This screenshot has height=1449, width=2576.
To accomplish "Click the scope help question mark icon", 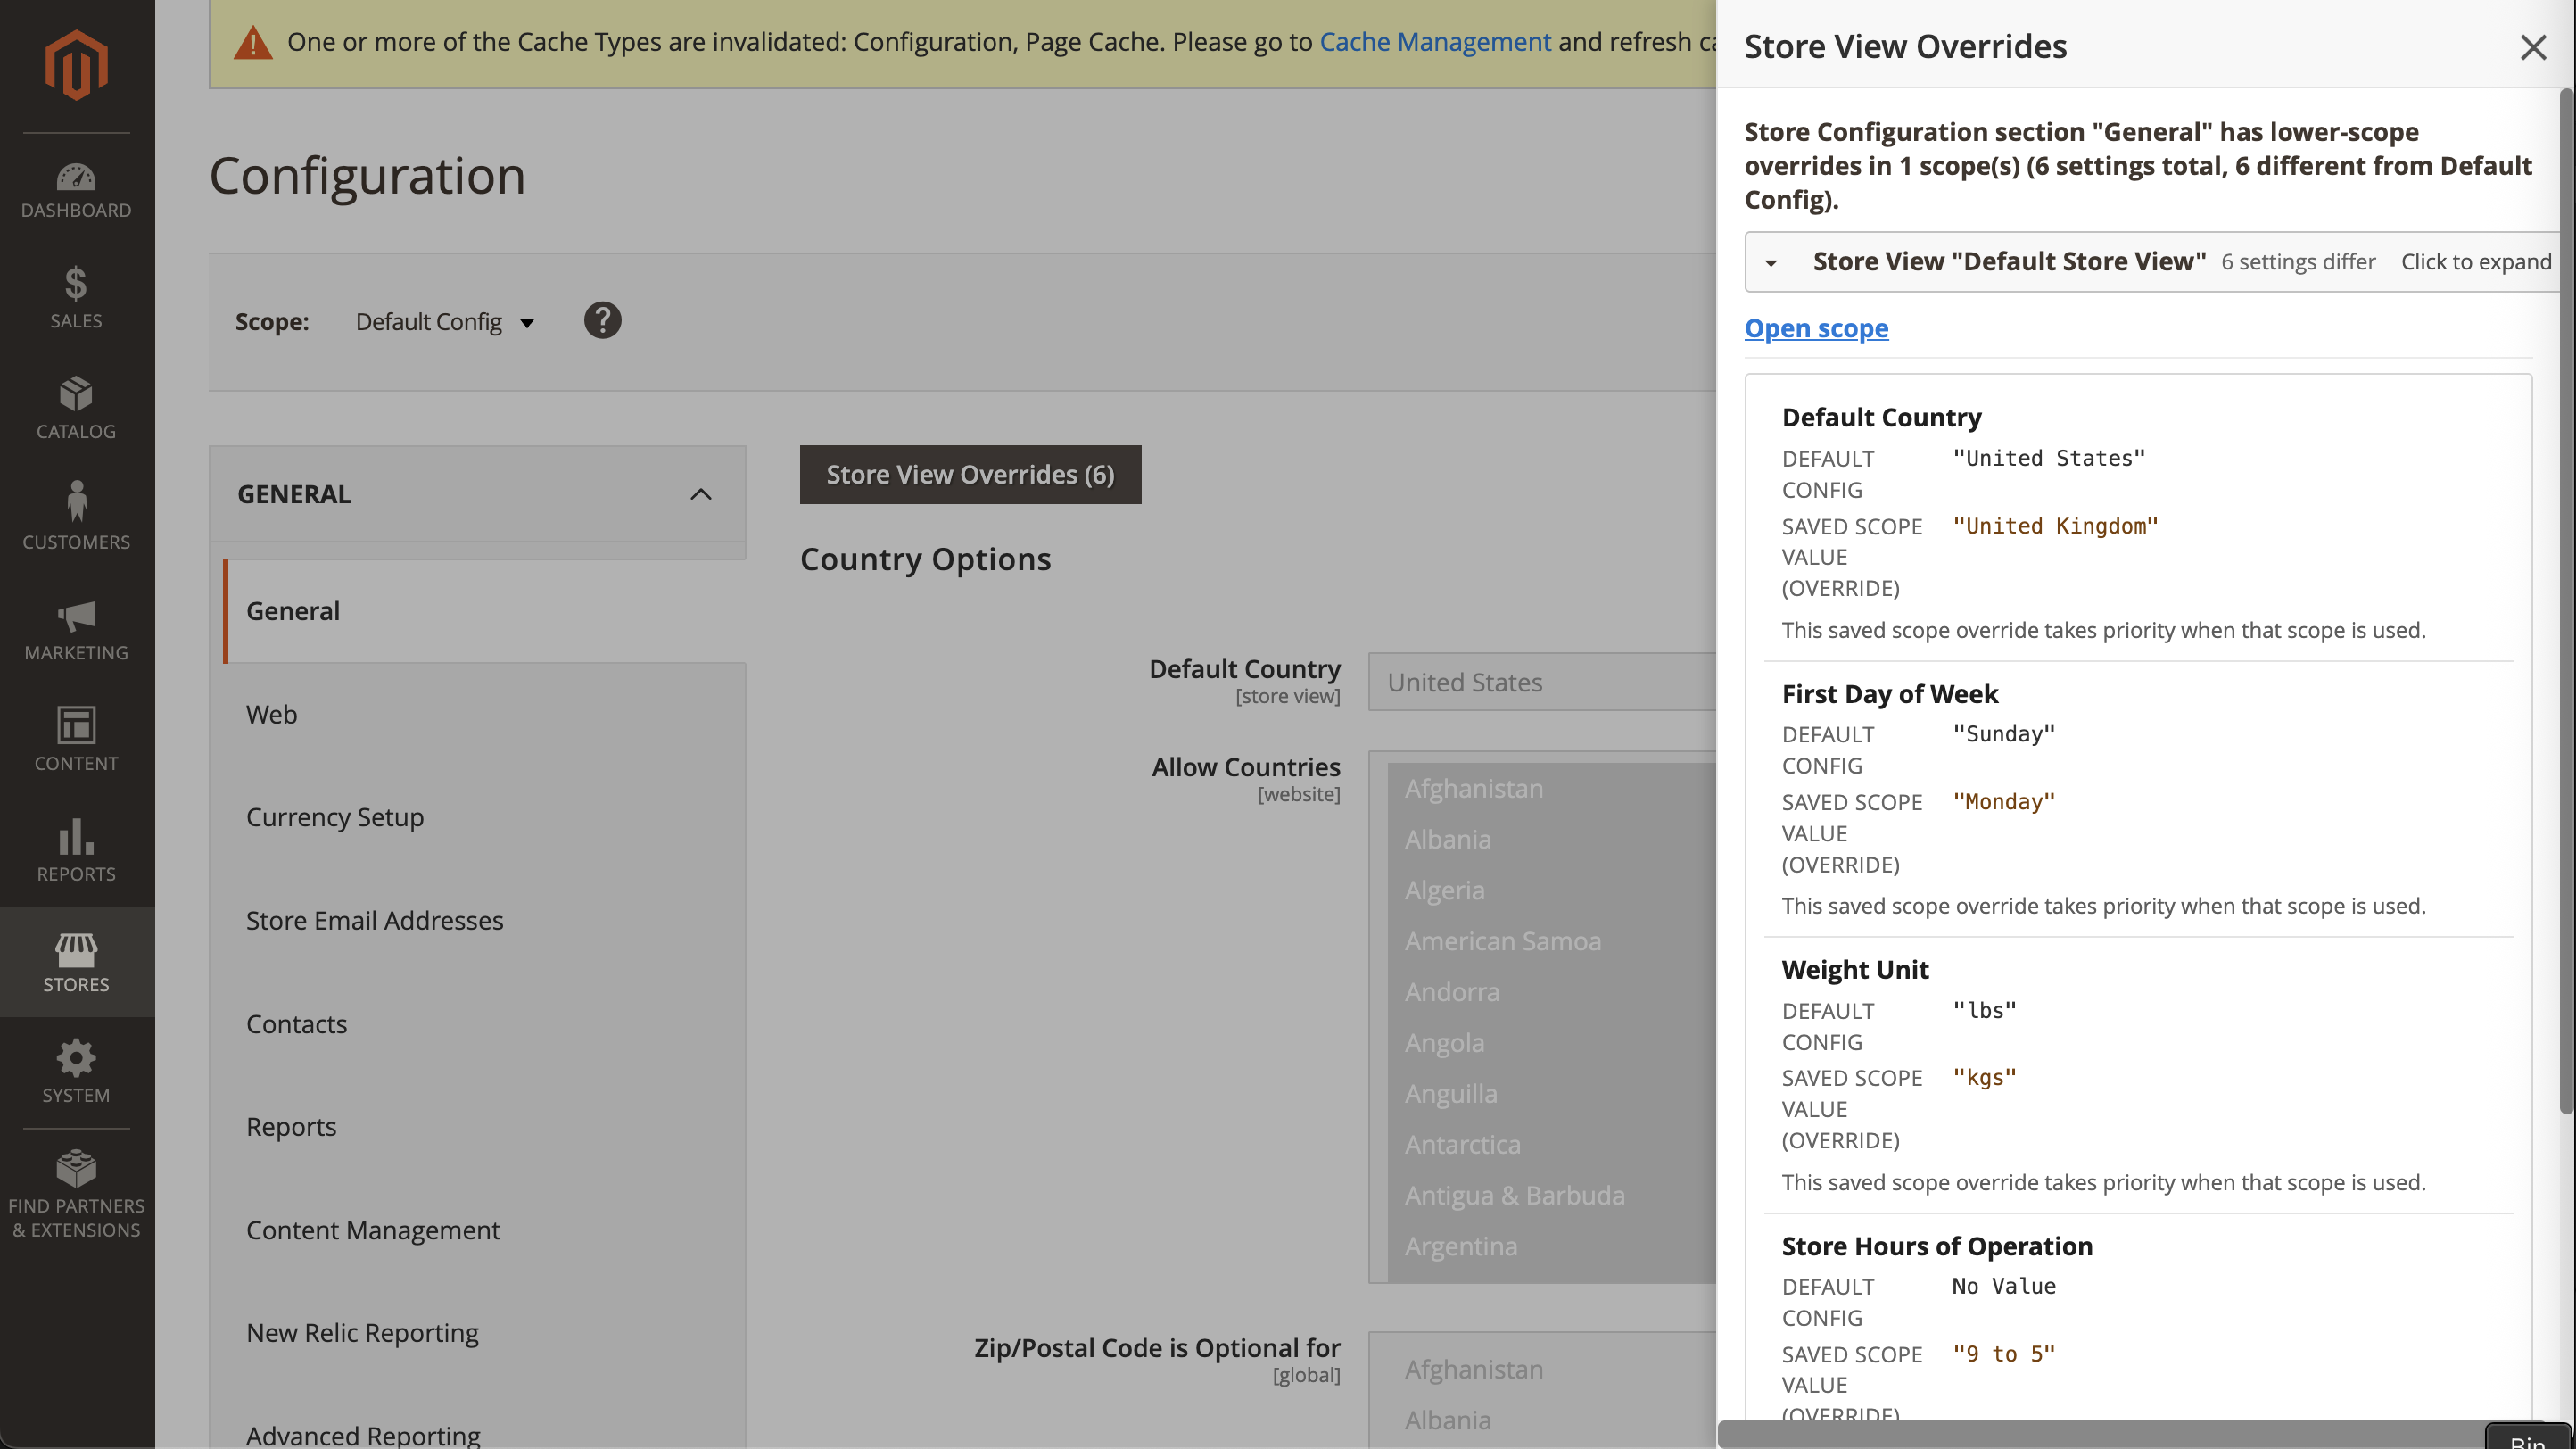I will 602,321.
